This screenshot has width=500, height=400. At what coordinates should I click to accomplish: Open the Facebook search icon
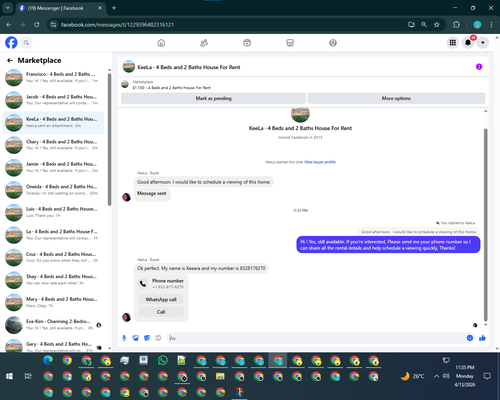pyautogui.click(x=26, y=43)
